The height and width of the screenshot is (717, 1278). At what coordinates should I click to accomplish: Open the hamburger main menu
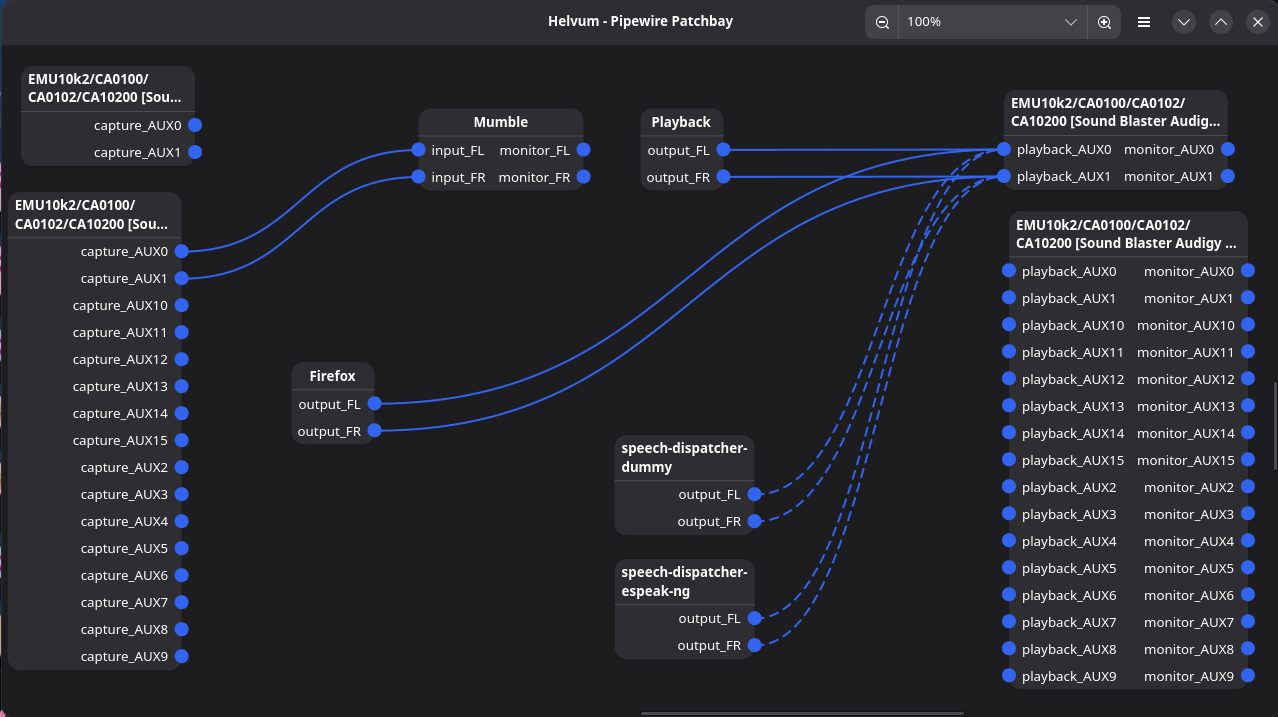[1144, 22]
